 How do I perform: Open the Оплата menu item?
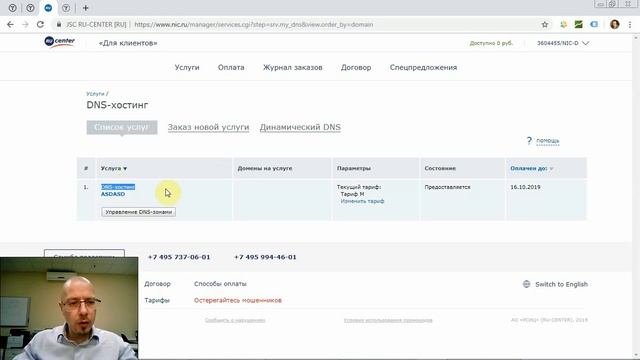231,67
